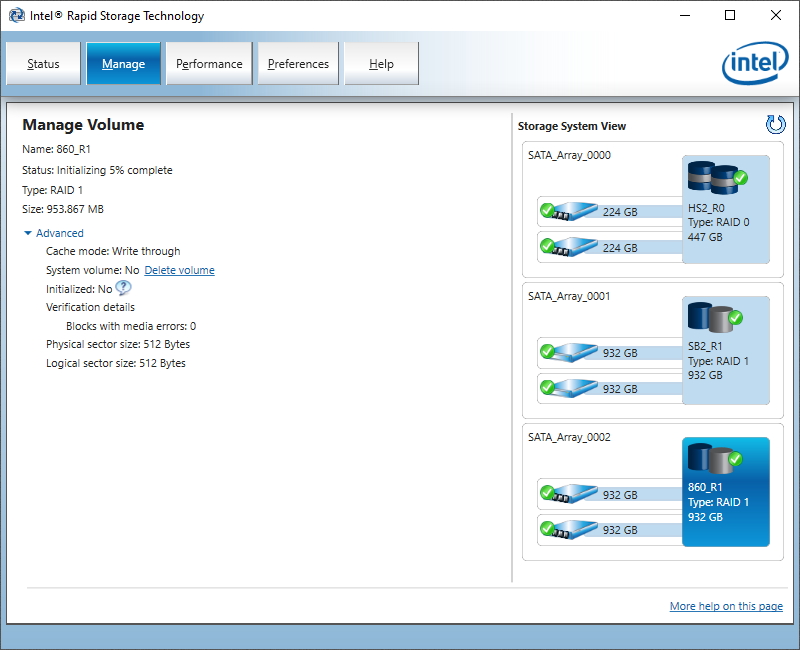Image resolution: width=800 pixels, height=650 pixels.
Task: Go to the Preferences tab
Action: 298,64
